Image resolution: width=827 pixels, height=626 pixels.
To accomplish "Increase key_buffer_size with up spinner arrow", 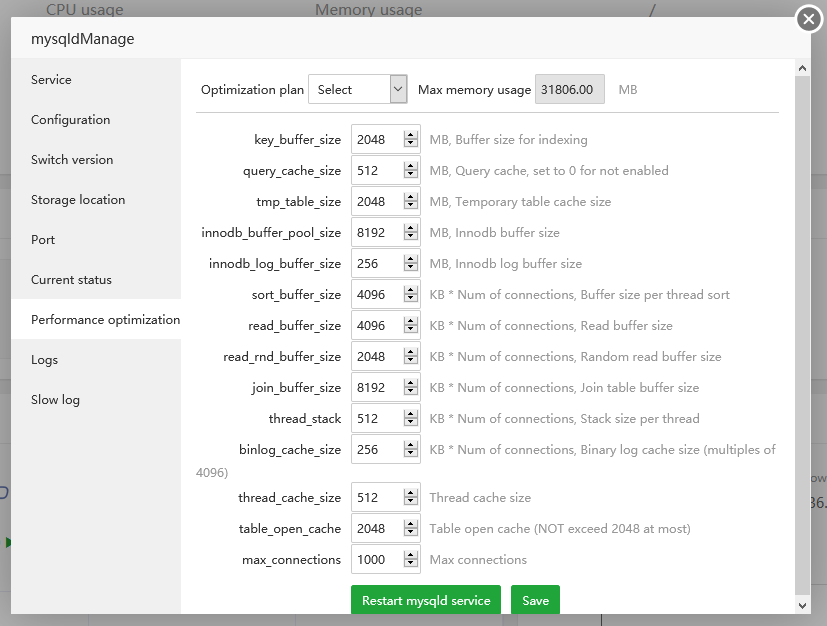I will click(411, 135).
